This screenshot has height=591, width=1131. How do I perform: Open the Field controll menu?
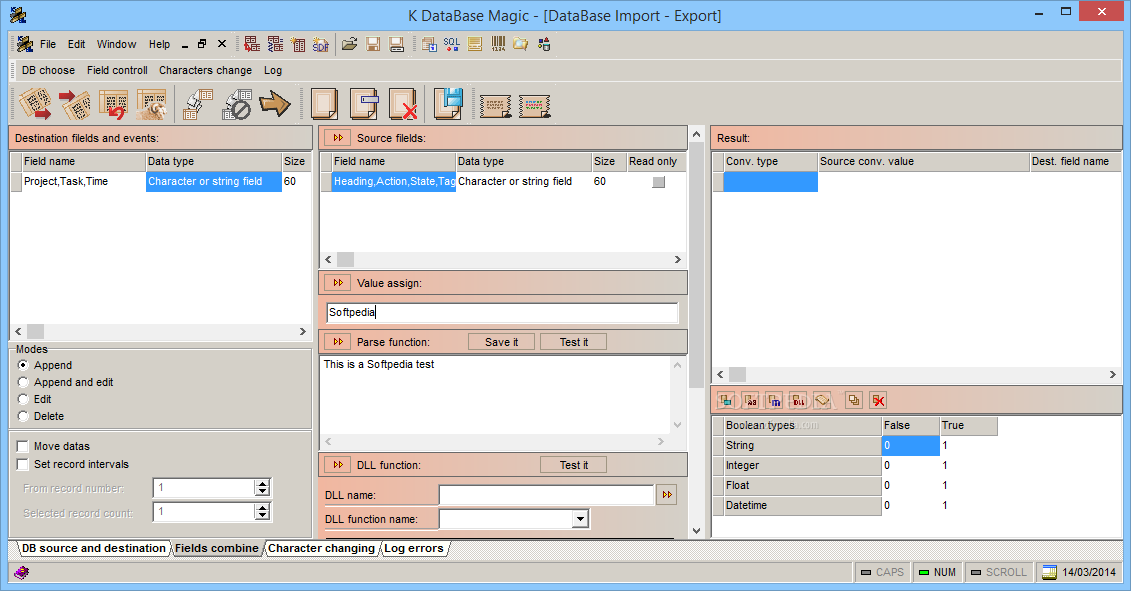117,70
